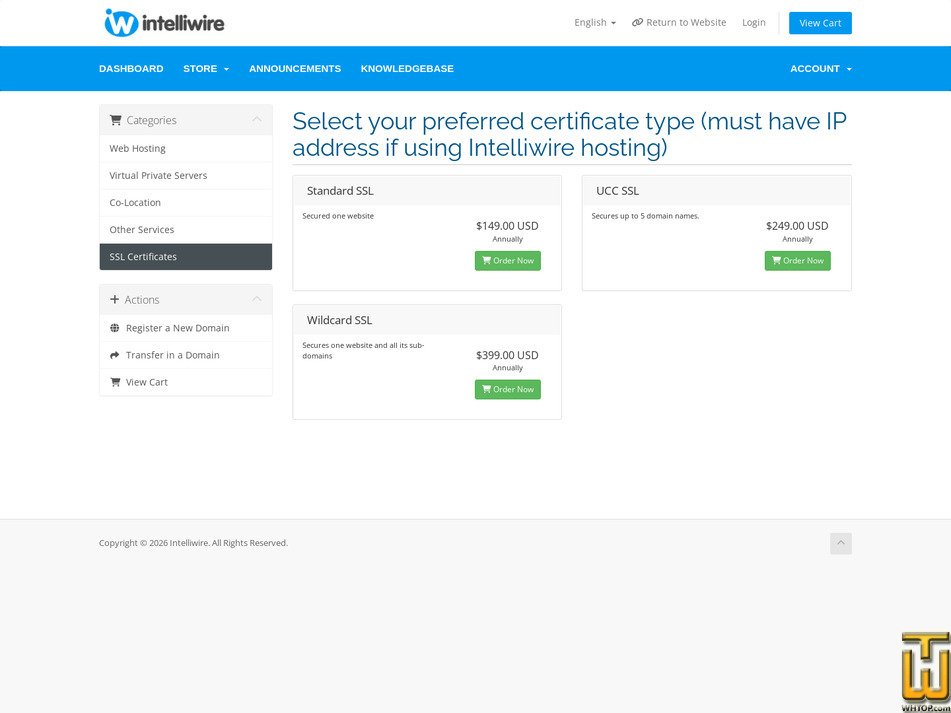Collapse the Categories panel chevron
The image size is (951, 713).
click(257, 119)
